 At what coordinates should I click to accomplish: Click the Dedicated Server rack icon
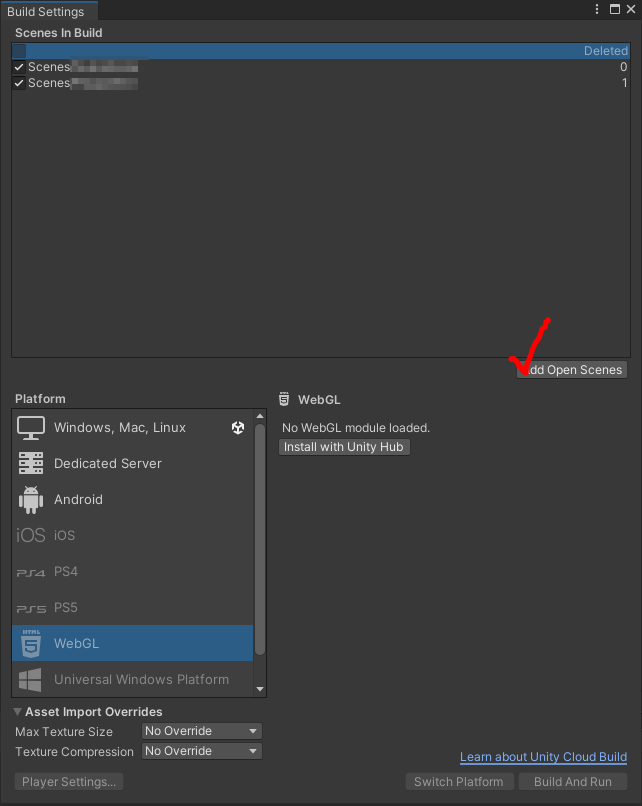[31, 463]
